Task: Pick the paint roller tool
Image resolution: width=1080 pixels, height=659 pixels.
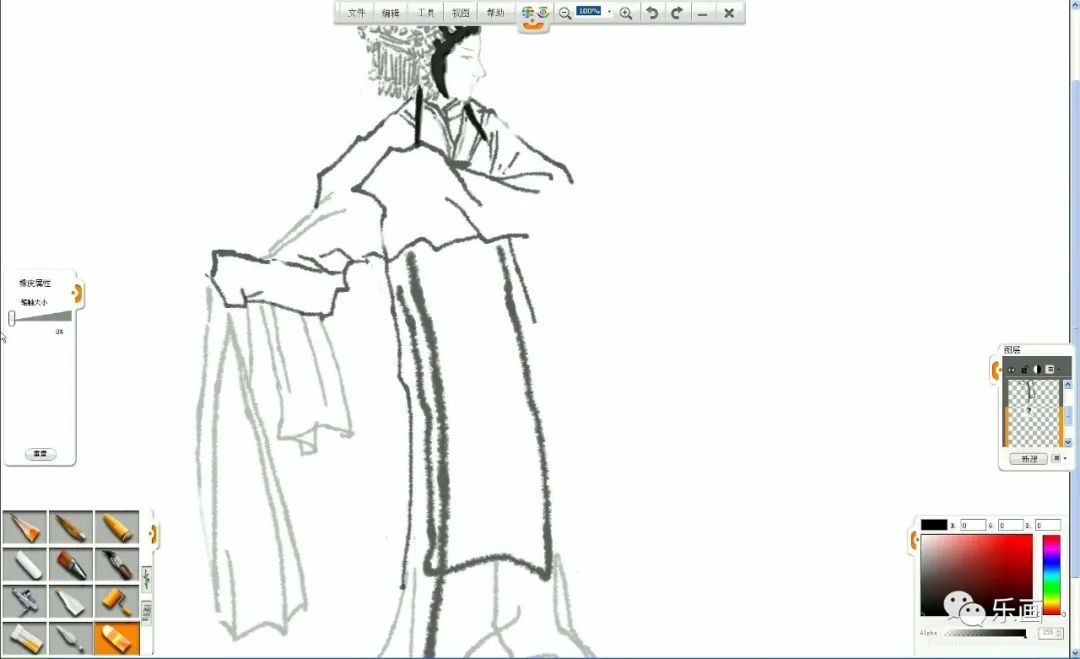Action: [117, 601]
